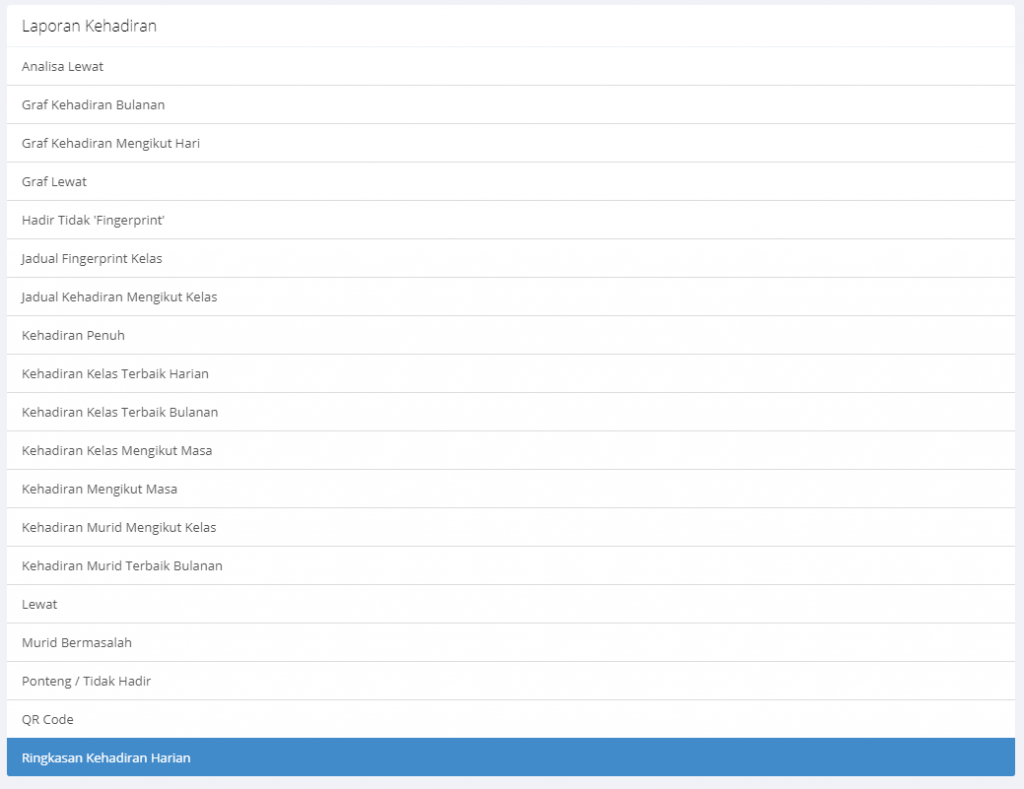Select Kehadiran Kelas Terbaik Bulanan
This screenshot has height=789, width=1024.
511,412
